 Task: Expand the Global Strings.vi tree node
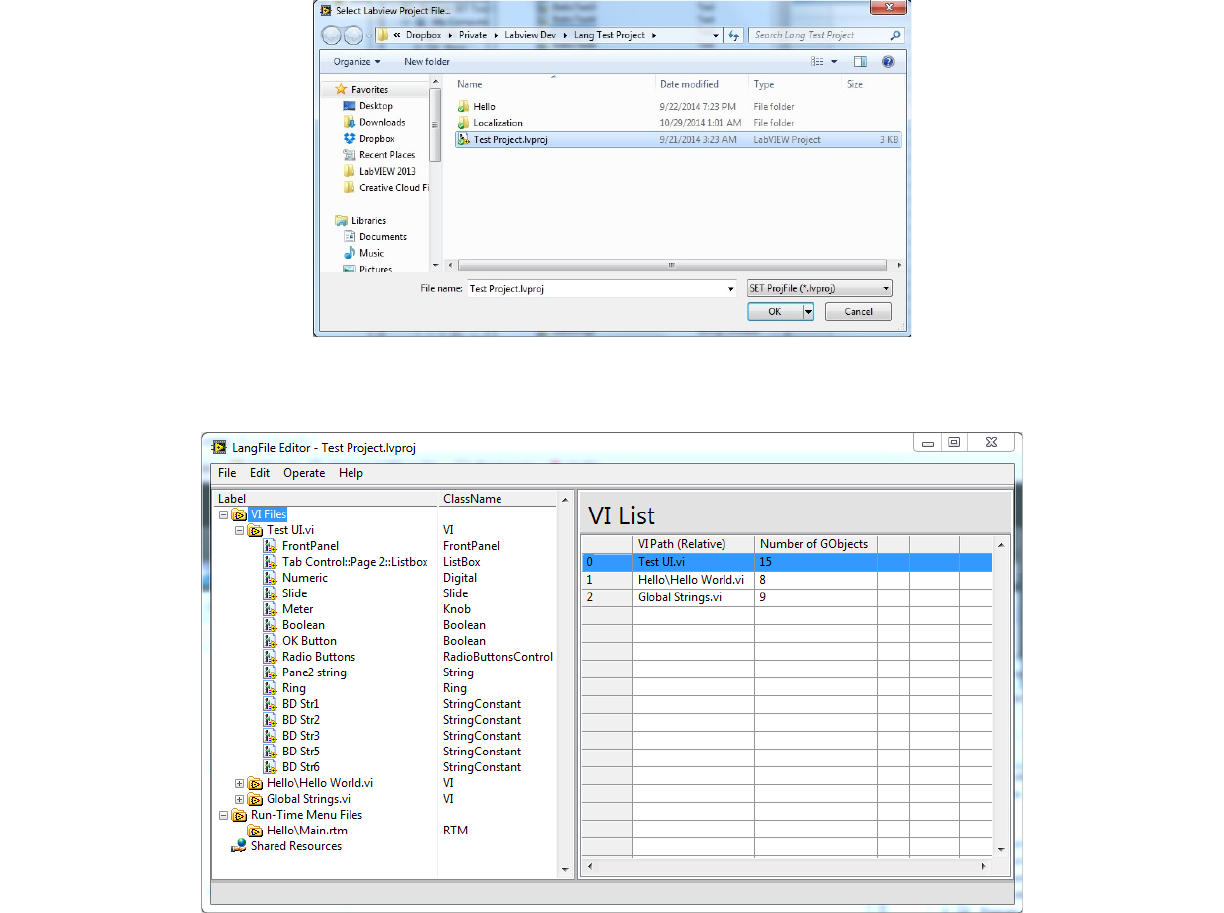click(x=239, y=799)
